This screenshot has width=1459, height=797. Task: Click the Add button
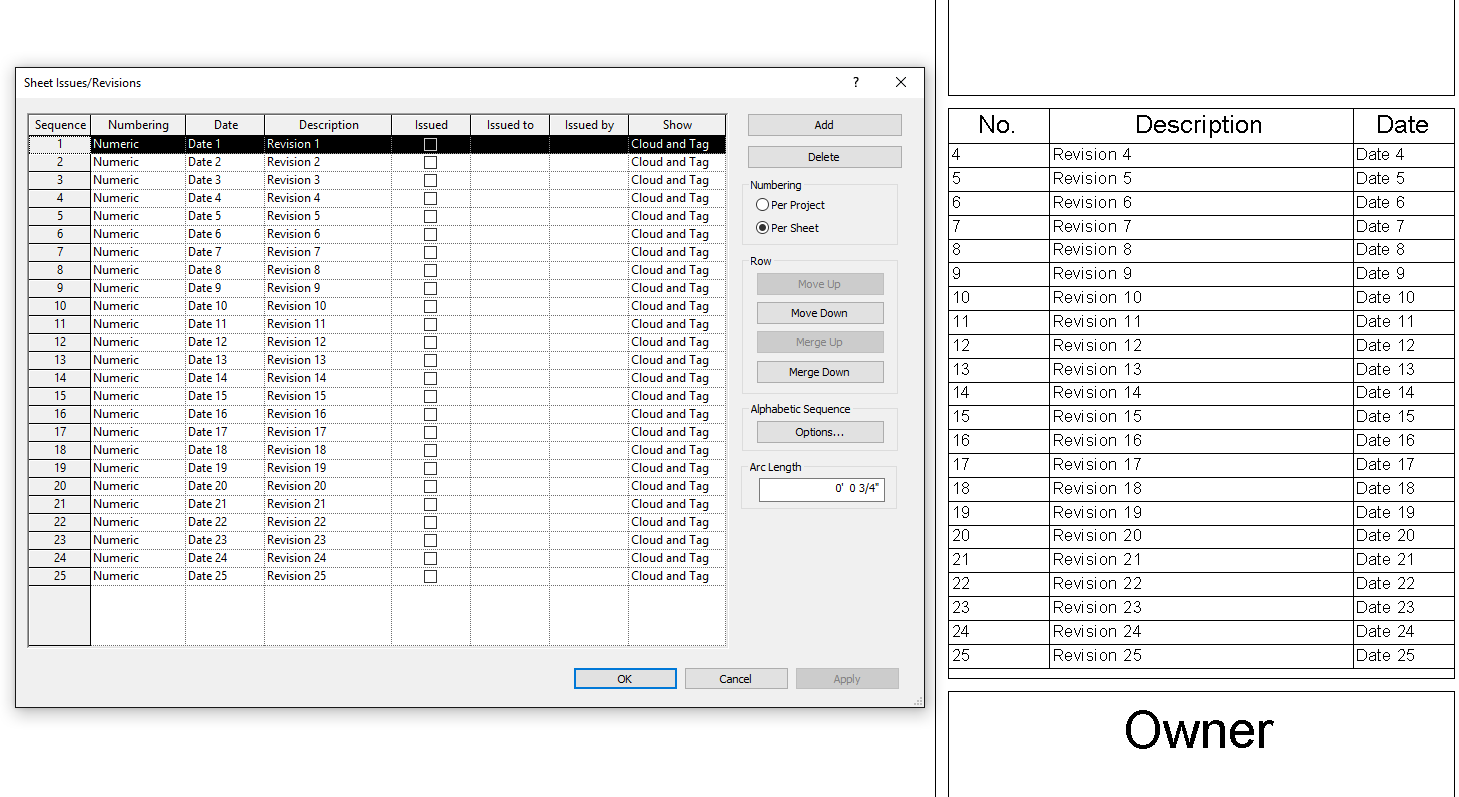[824, 125]
